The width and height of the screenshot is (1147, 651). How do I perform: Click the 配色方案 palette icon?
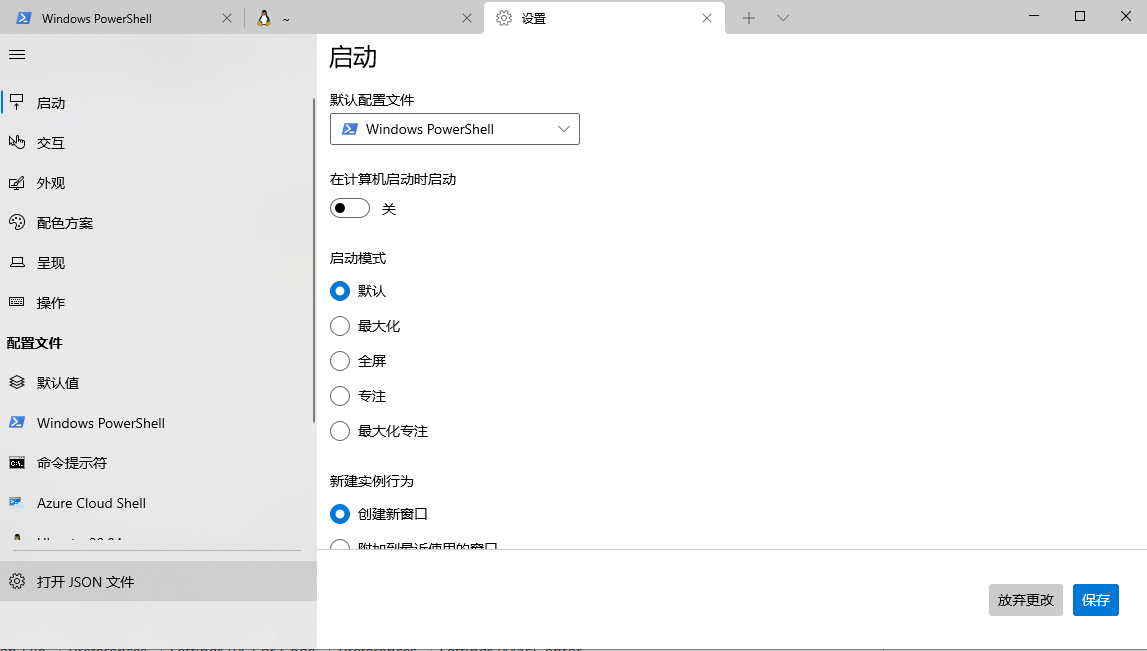point(17,222)
